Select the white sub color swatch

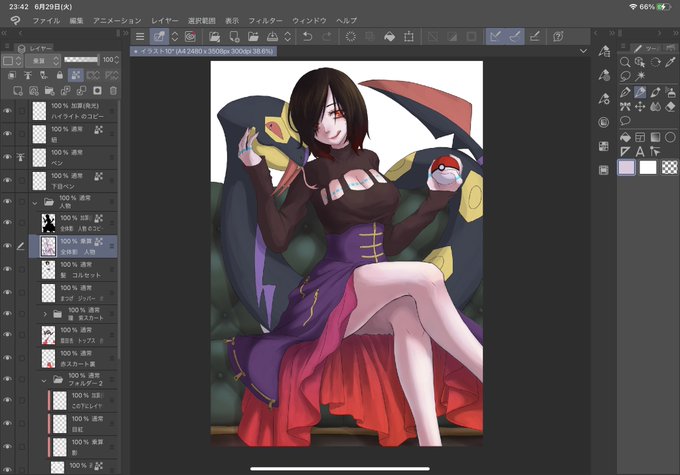coord(648,167)
